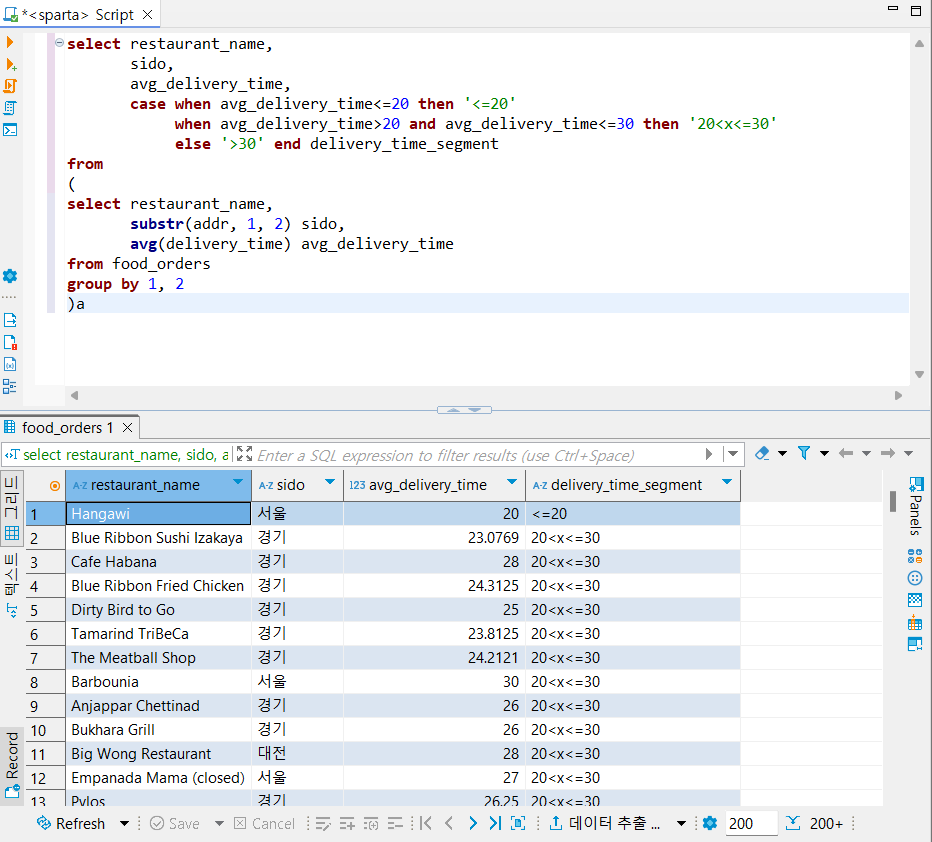Open the avg_delivery_time column dropdown arrow

pos(512,482)
